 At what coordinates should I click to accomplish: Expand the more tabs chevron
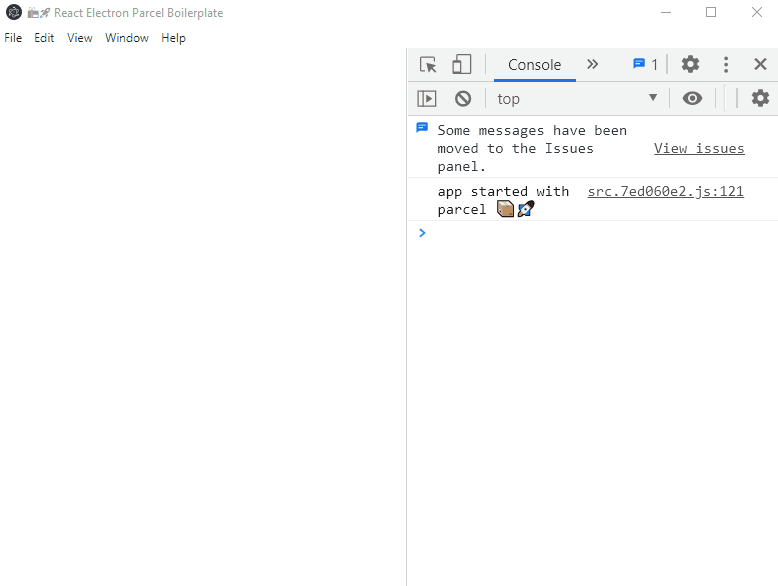coord(592,65)
